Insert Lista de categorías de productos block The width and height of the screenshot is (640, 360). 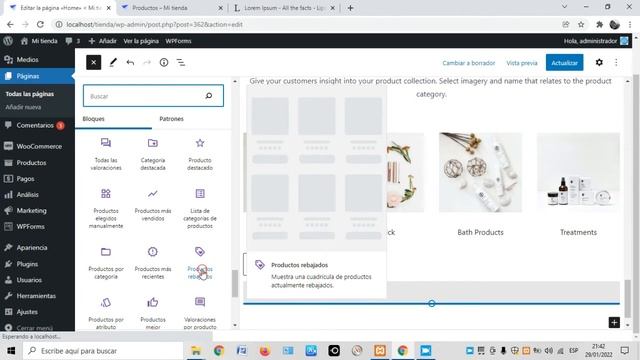click(x=200, y=208)
